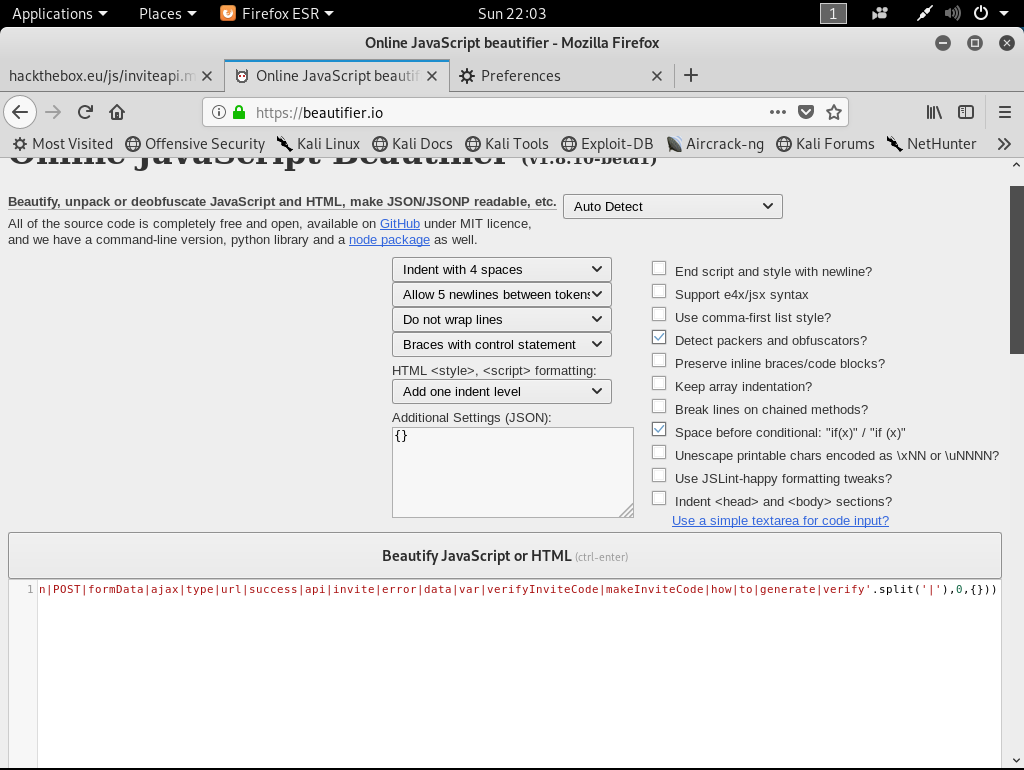Reload the current page
Screen dimensions: 1024x770
pyautogui.click(x=85, y=112)
